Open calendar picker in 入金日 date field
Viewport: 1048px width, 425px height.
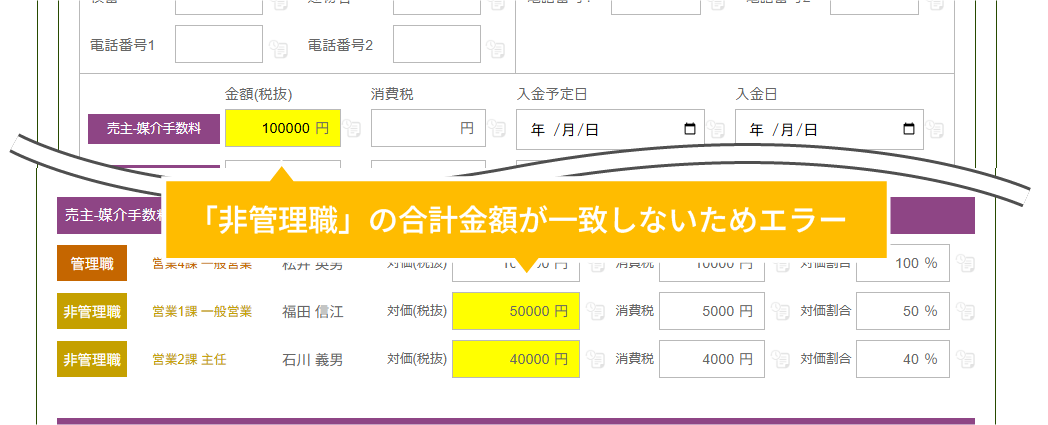click(908, 129)
